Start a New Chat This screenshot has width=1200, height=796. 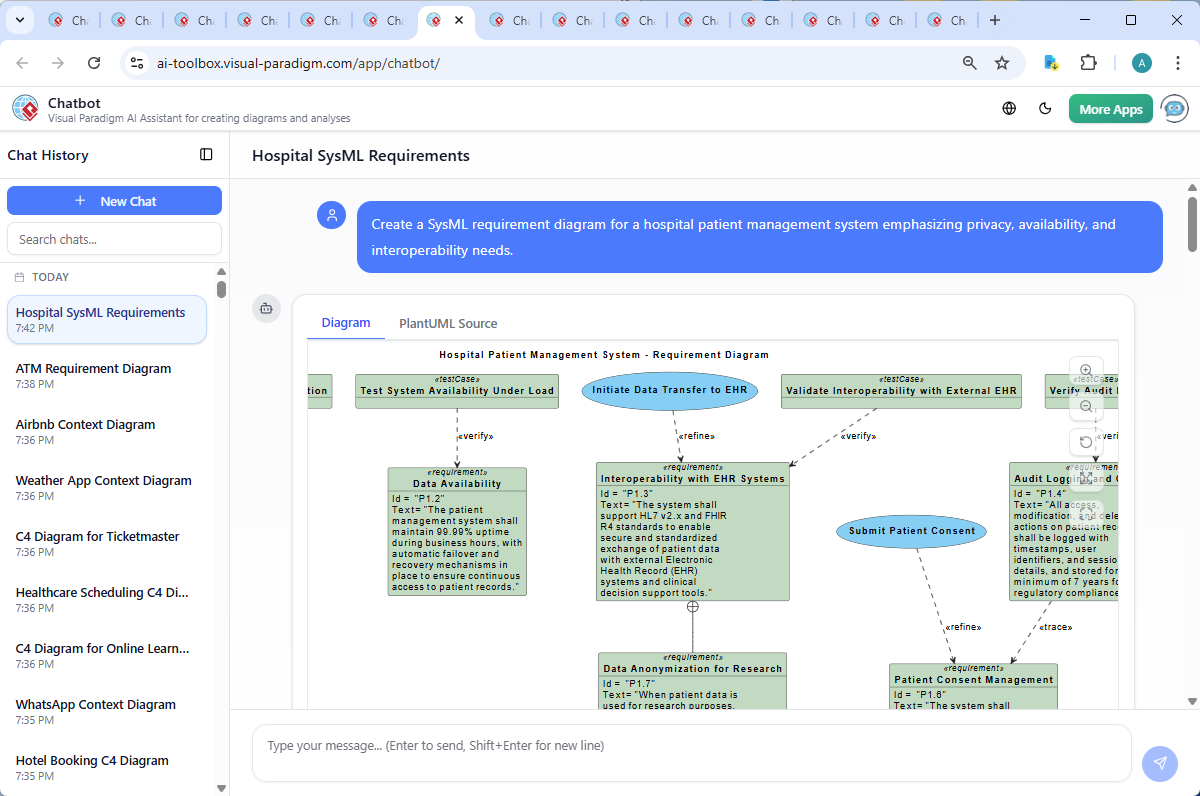[x=114, y=200]
